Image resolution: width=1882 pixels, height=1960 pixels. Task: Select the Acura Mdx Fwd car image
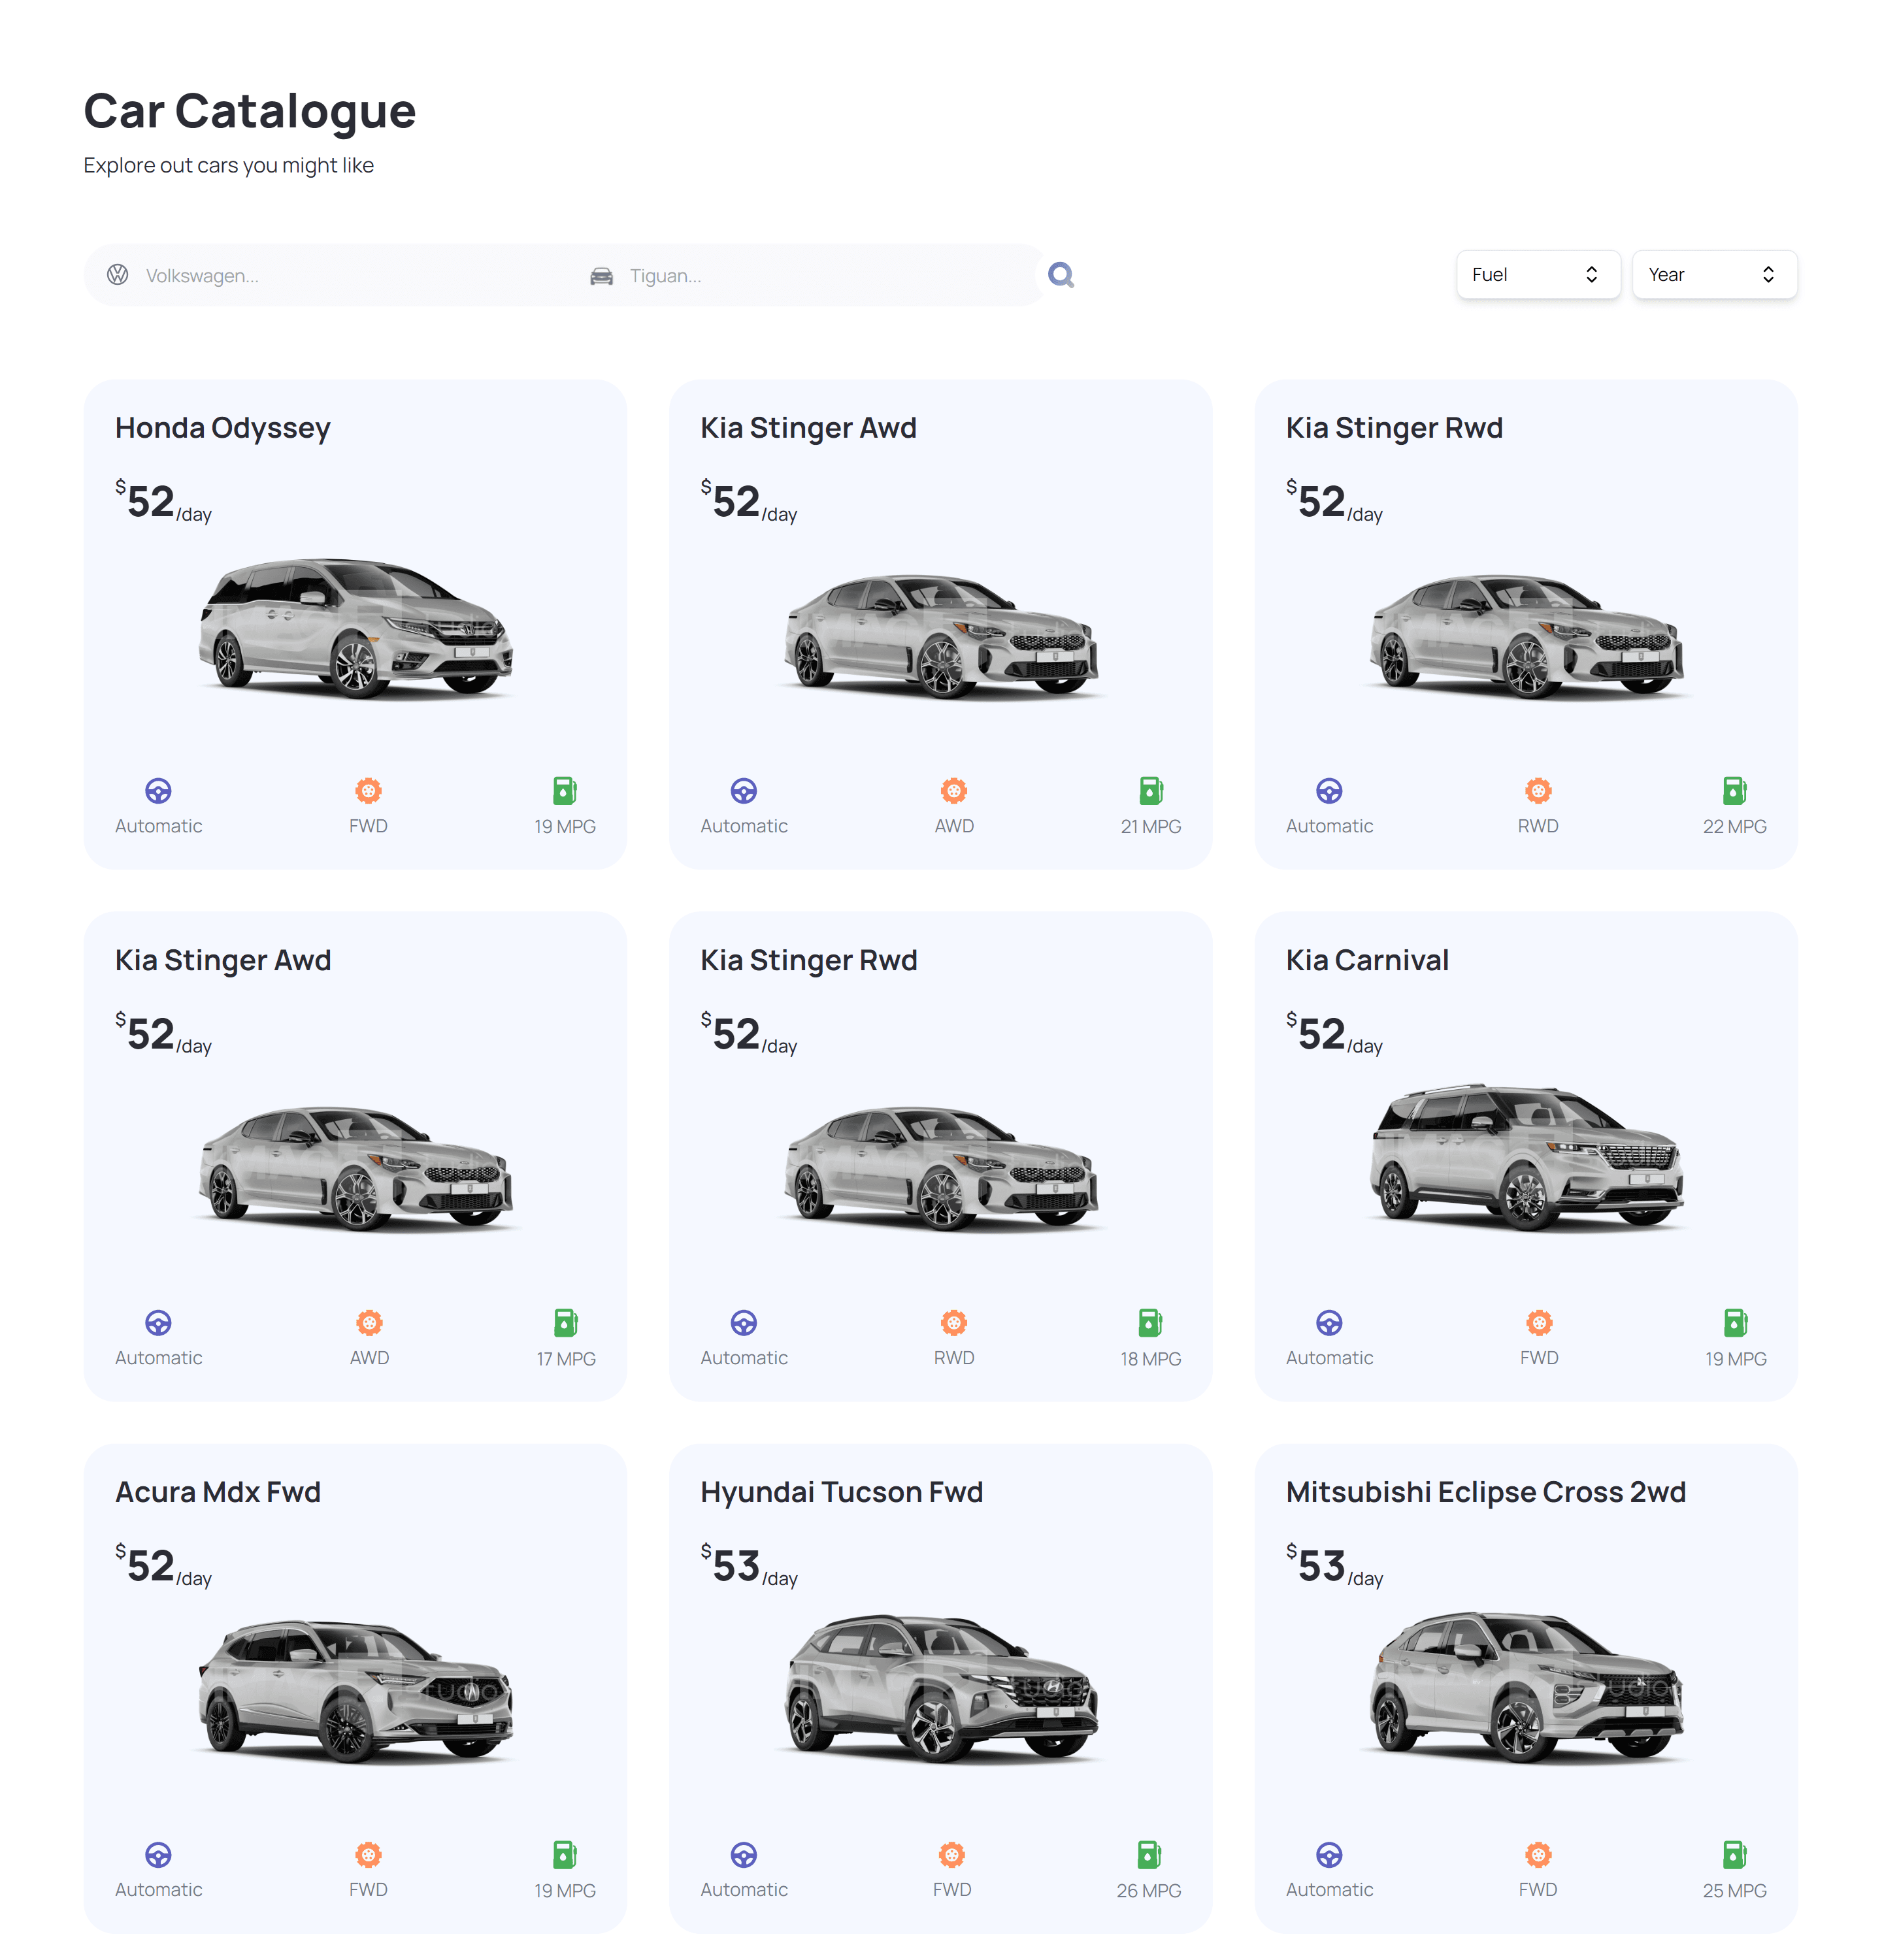(x=355, y=1690)
